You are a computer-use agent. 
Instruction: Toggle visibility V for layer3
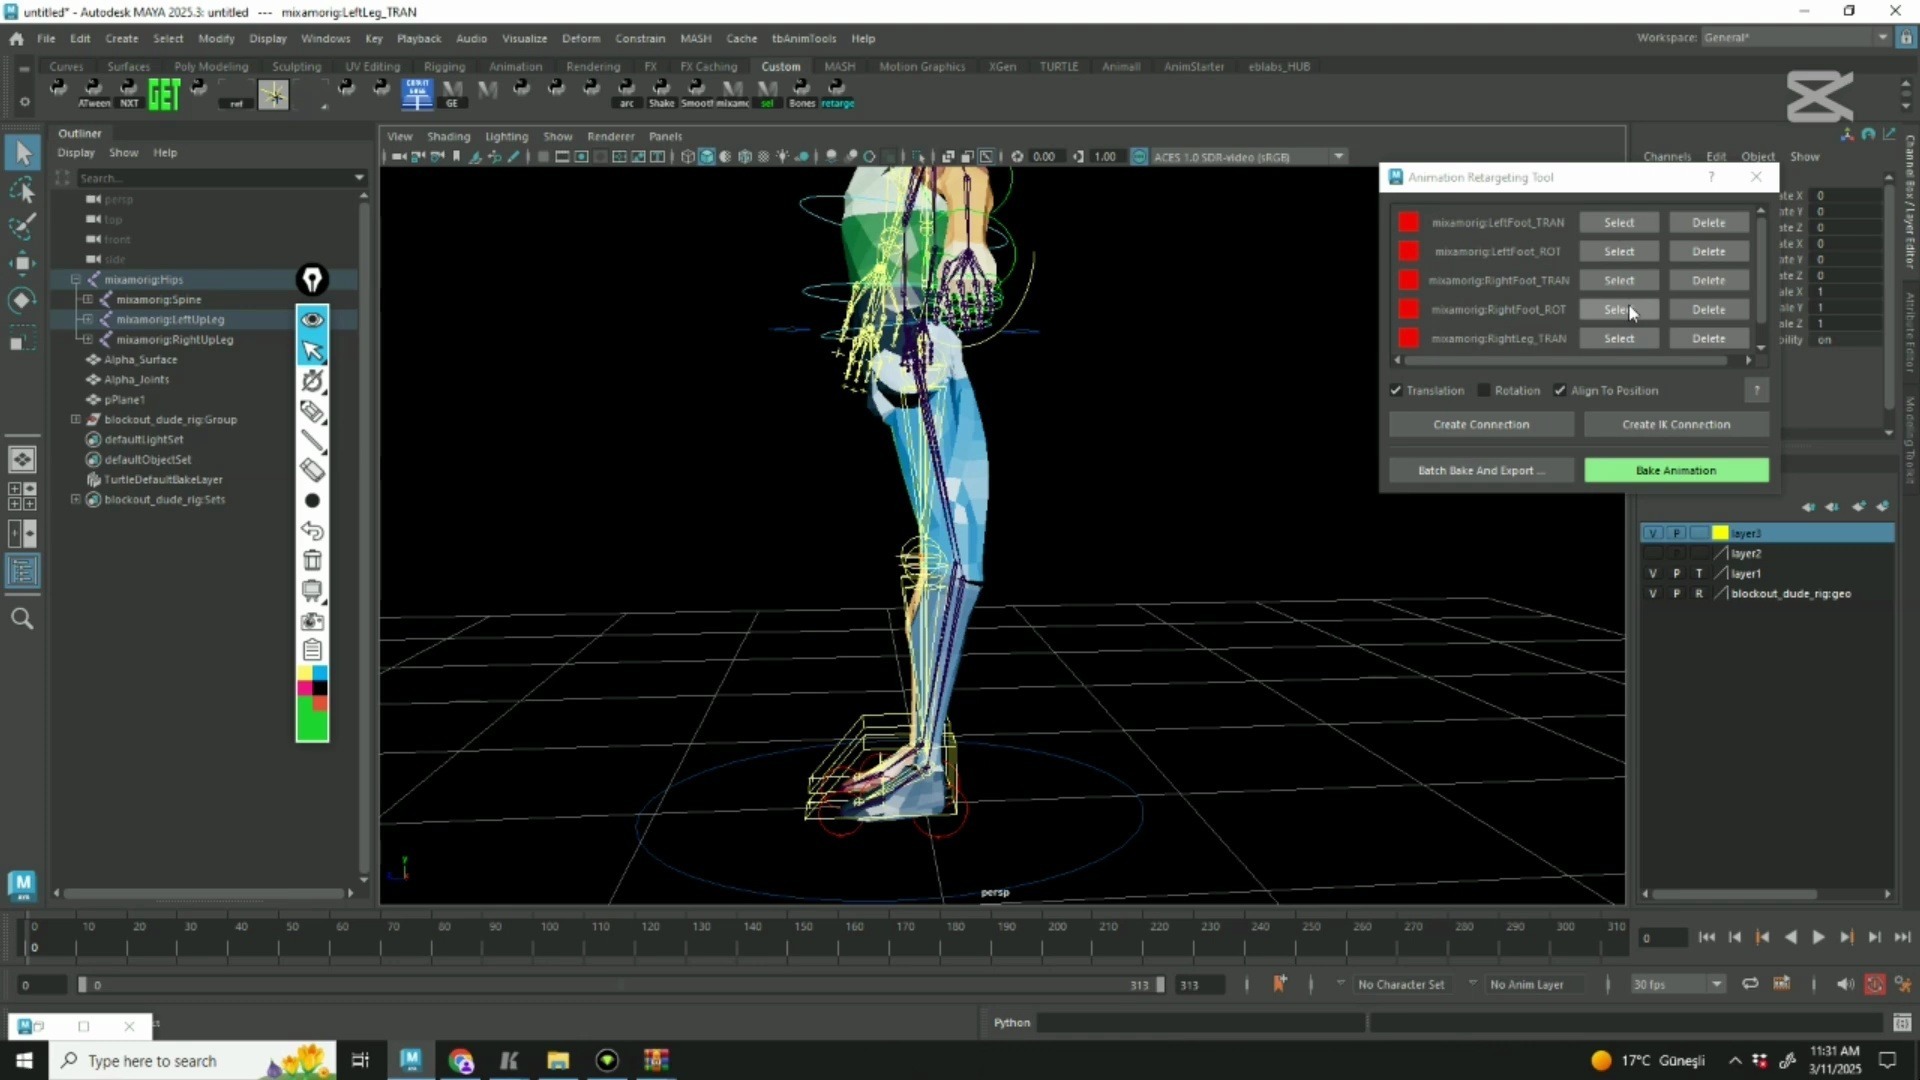1653,534
